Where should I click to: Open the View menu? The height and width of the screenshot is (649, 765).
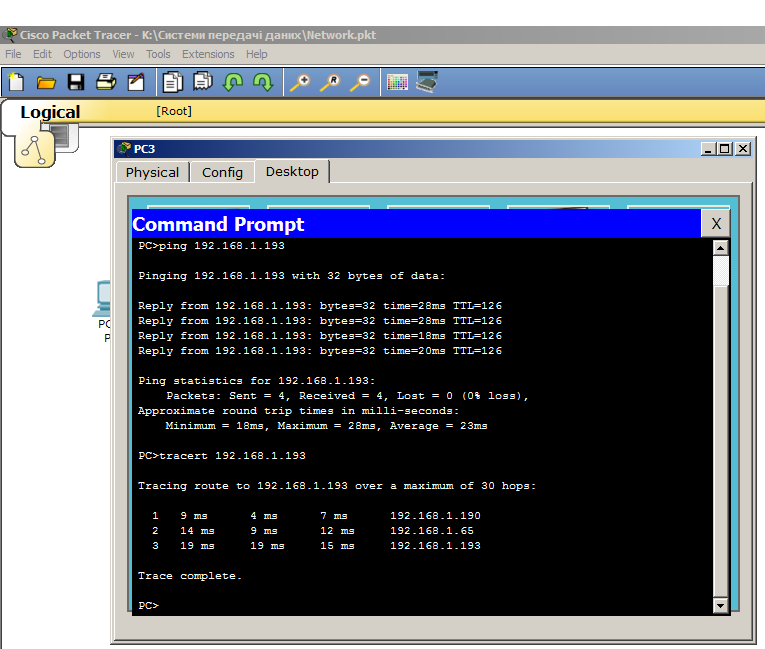(x=123, y=54)
